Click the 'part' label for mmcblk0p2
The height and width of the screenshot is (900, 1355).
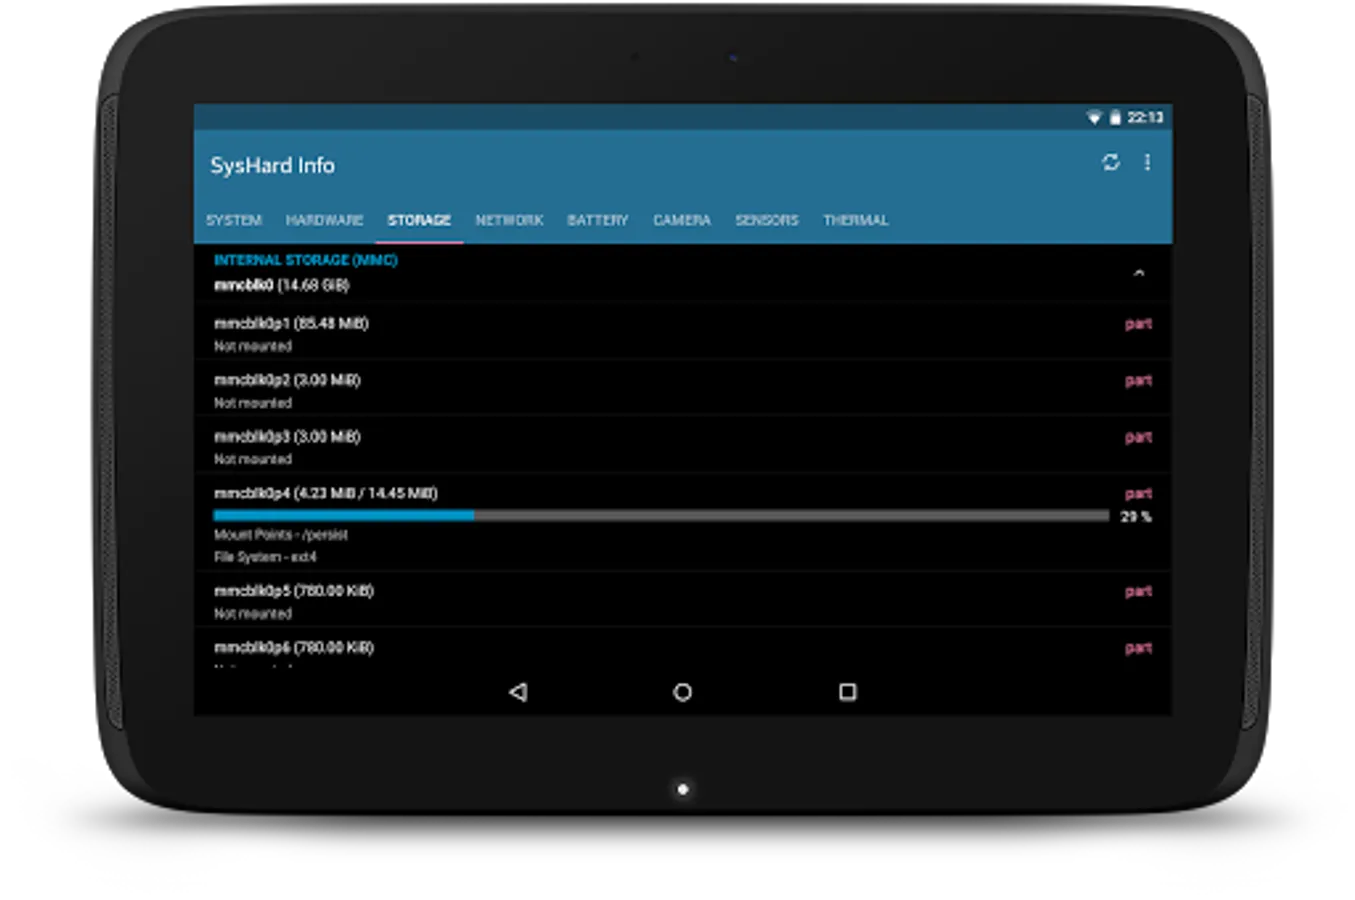click(1138, 381)
